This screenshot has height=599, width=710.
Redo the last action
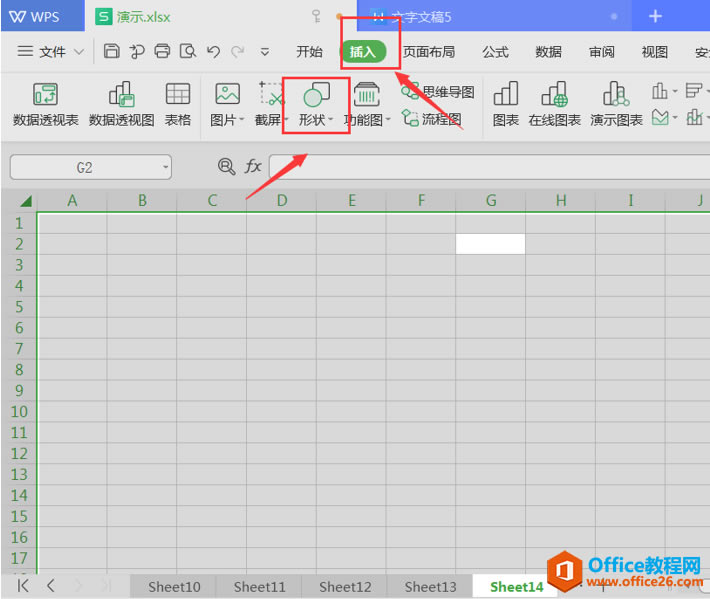(x=237, y=52)
